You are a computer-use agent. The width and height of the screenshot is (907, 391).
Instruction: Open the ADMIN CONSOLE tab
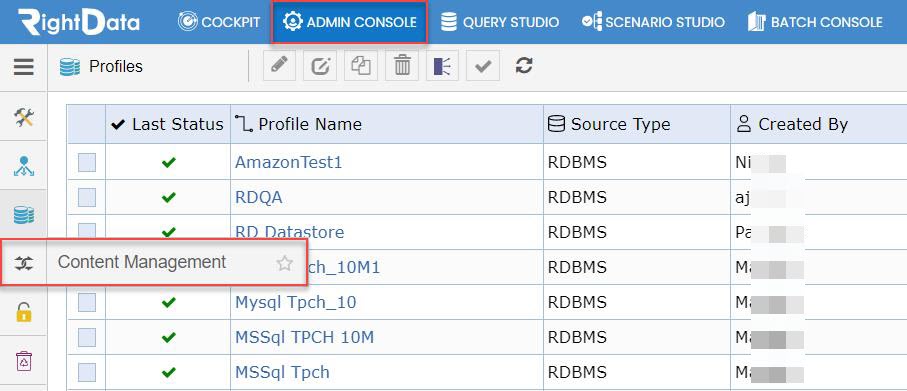pyautogui.click(x=349, y=22)
